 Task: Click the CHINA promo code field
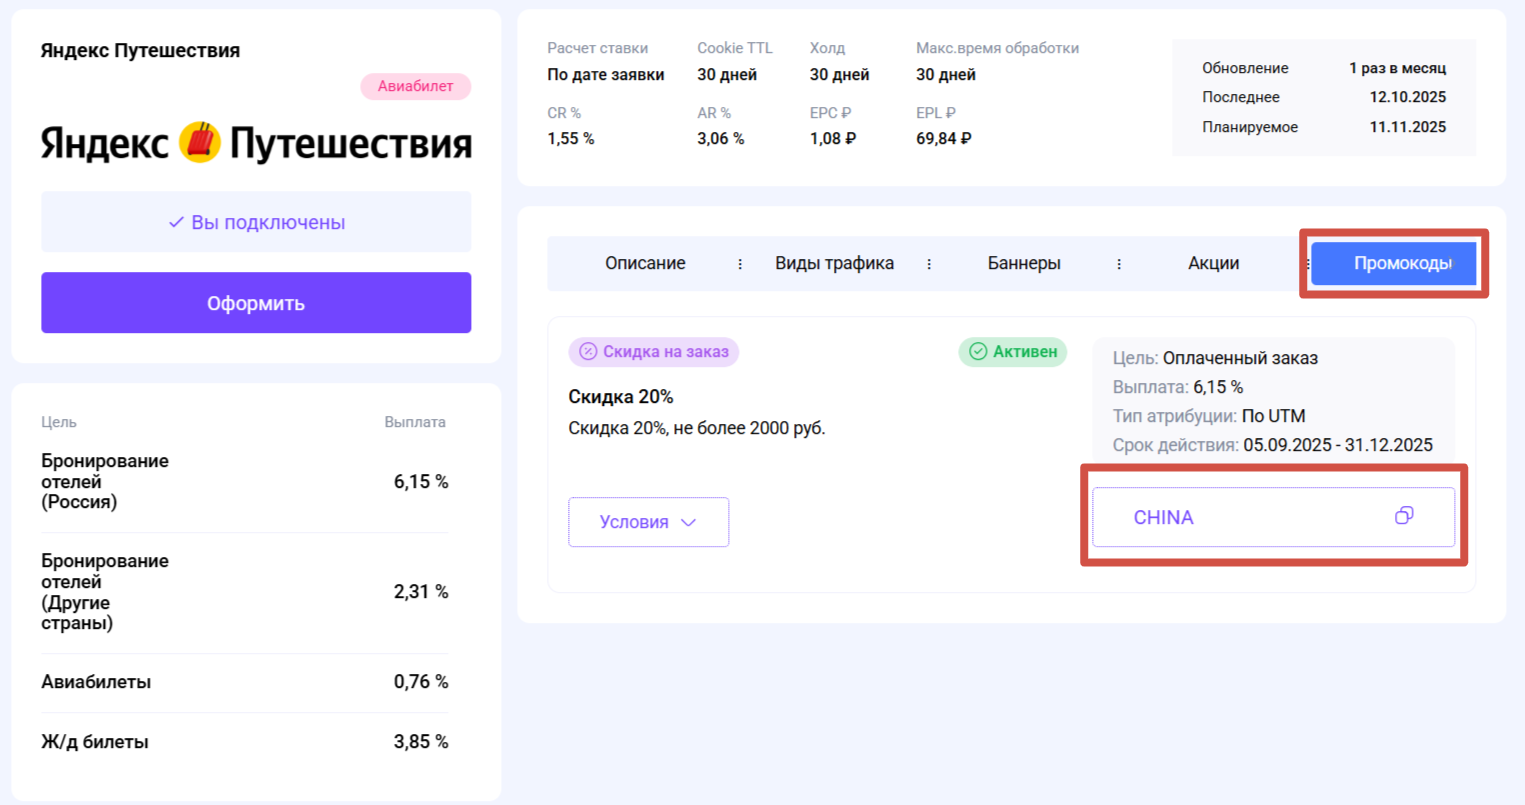coord(1240,517)
